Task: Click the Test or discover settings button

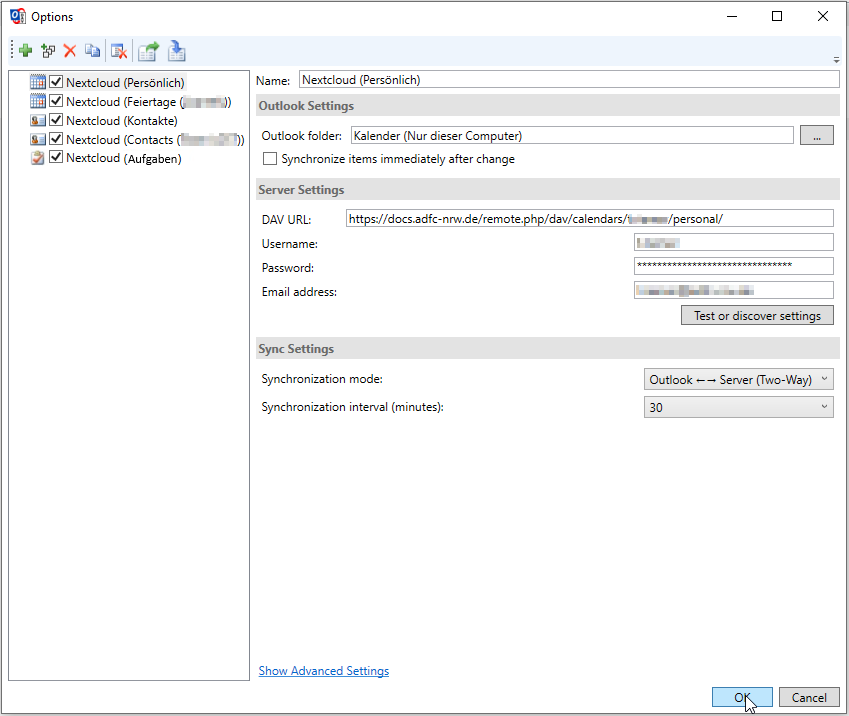Action: coord(757,316)
